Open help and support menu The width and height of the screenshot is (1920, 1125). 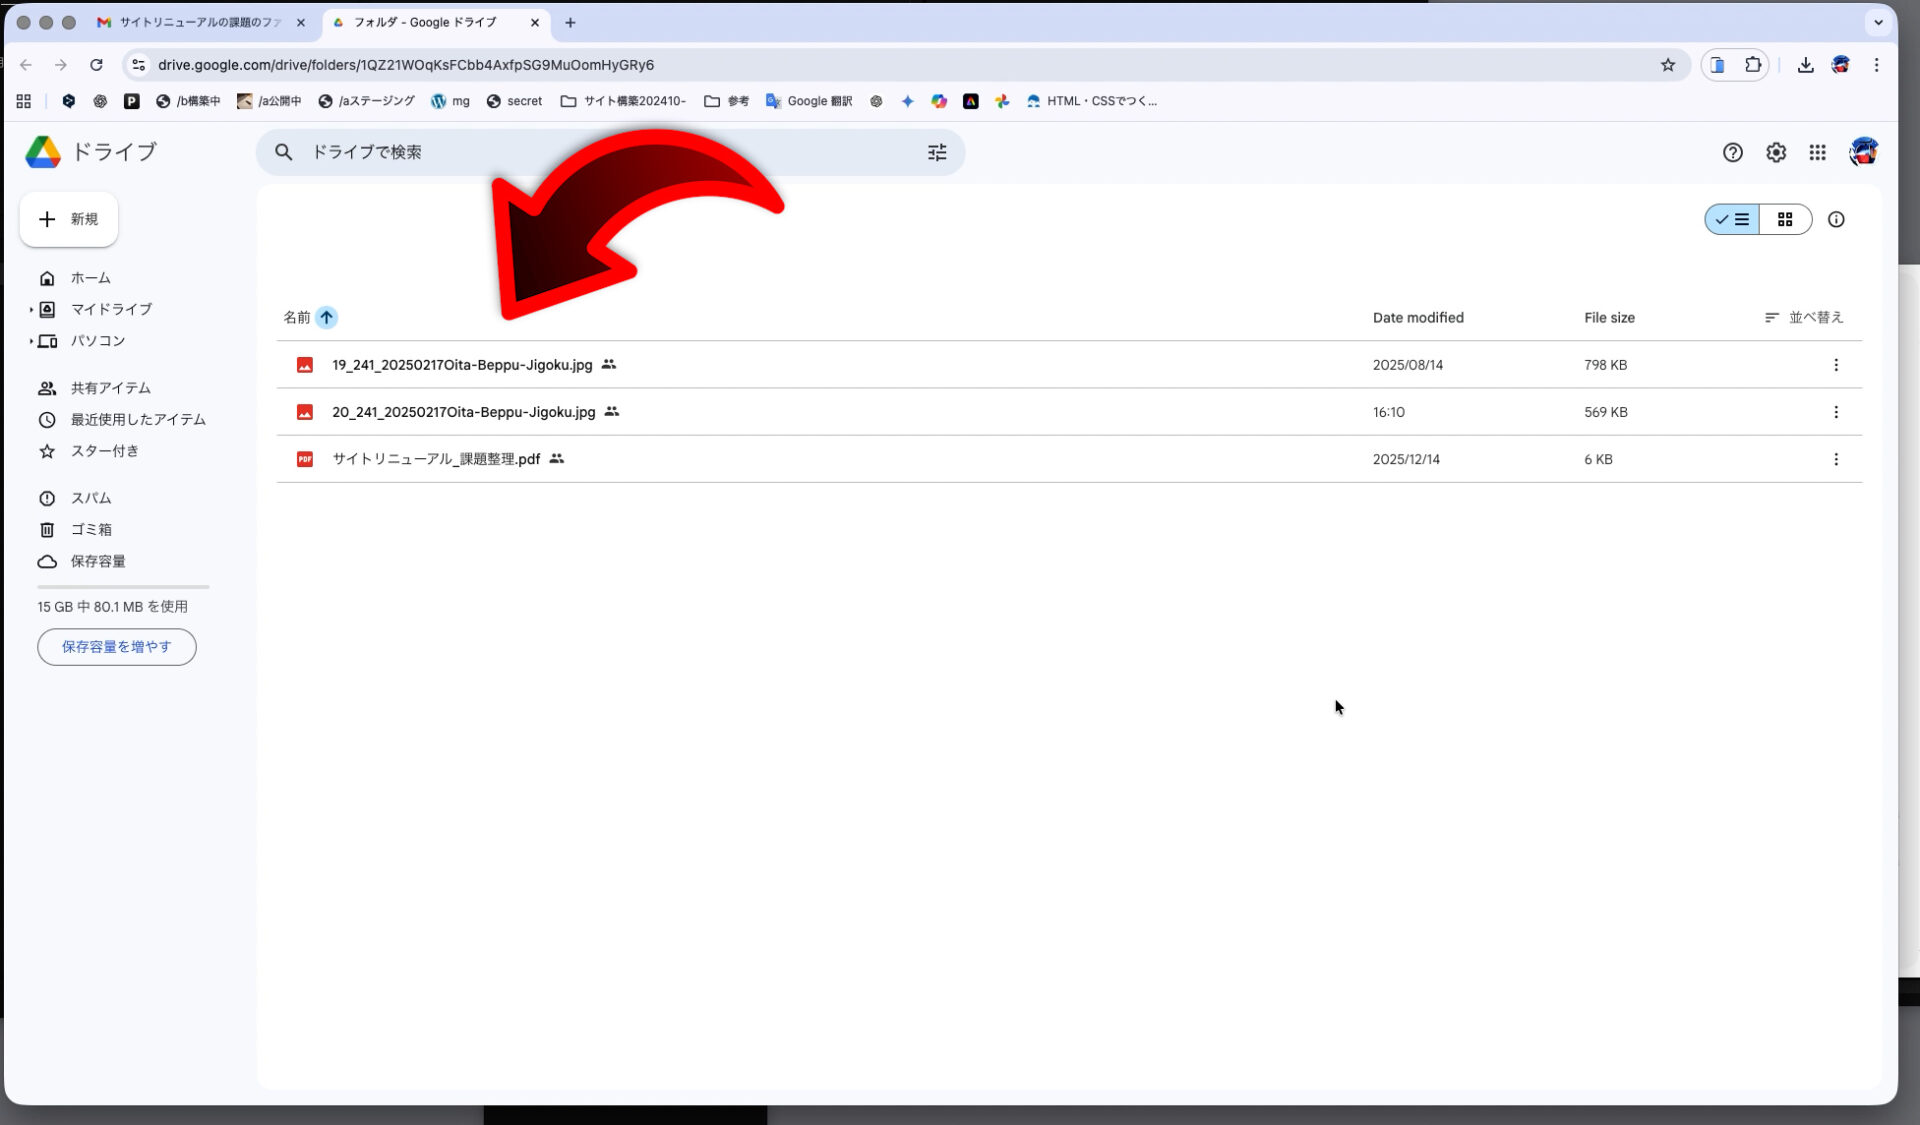tap(1732, 153)
